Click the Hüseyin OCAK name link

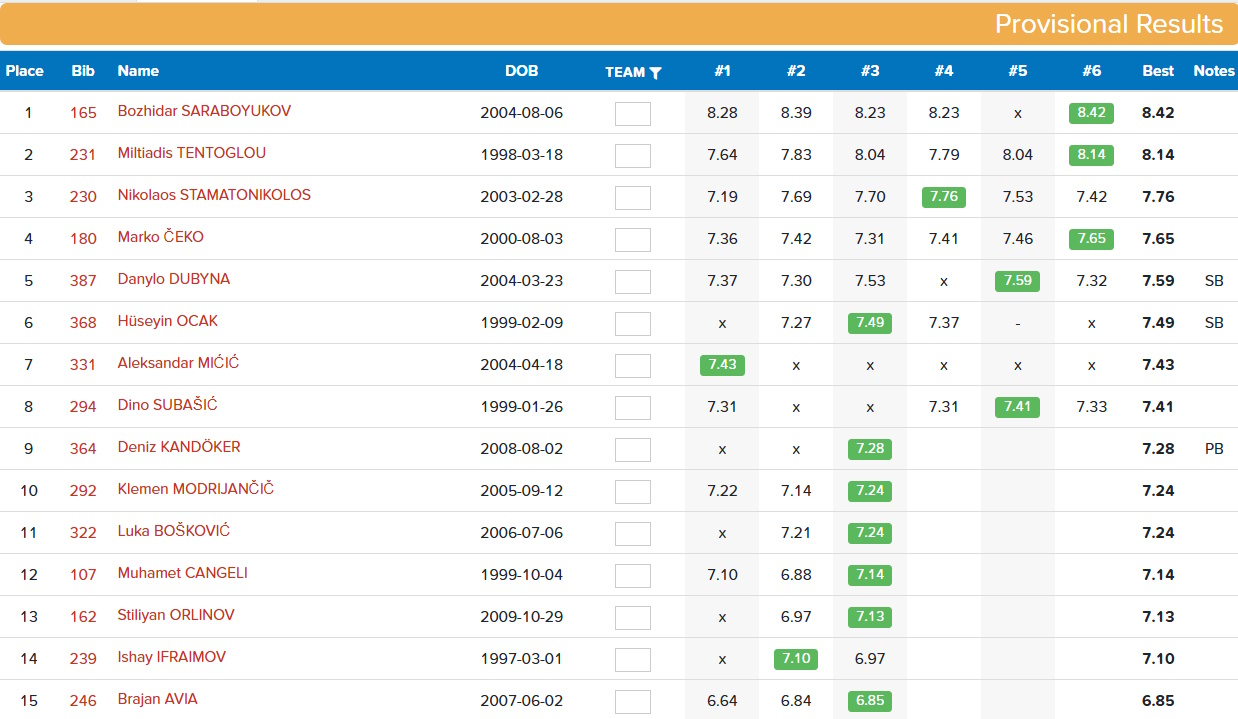(167, 321)
